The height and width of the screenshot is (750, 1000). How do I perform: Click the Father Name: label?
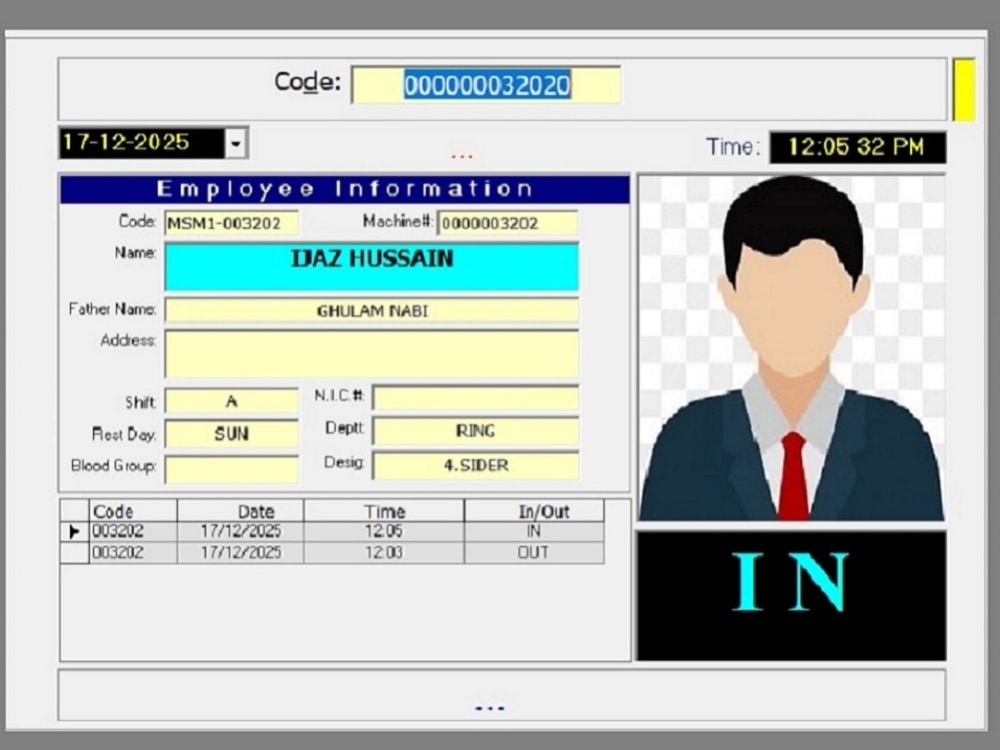[112, 309]
